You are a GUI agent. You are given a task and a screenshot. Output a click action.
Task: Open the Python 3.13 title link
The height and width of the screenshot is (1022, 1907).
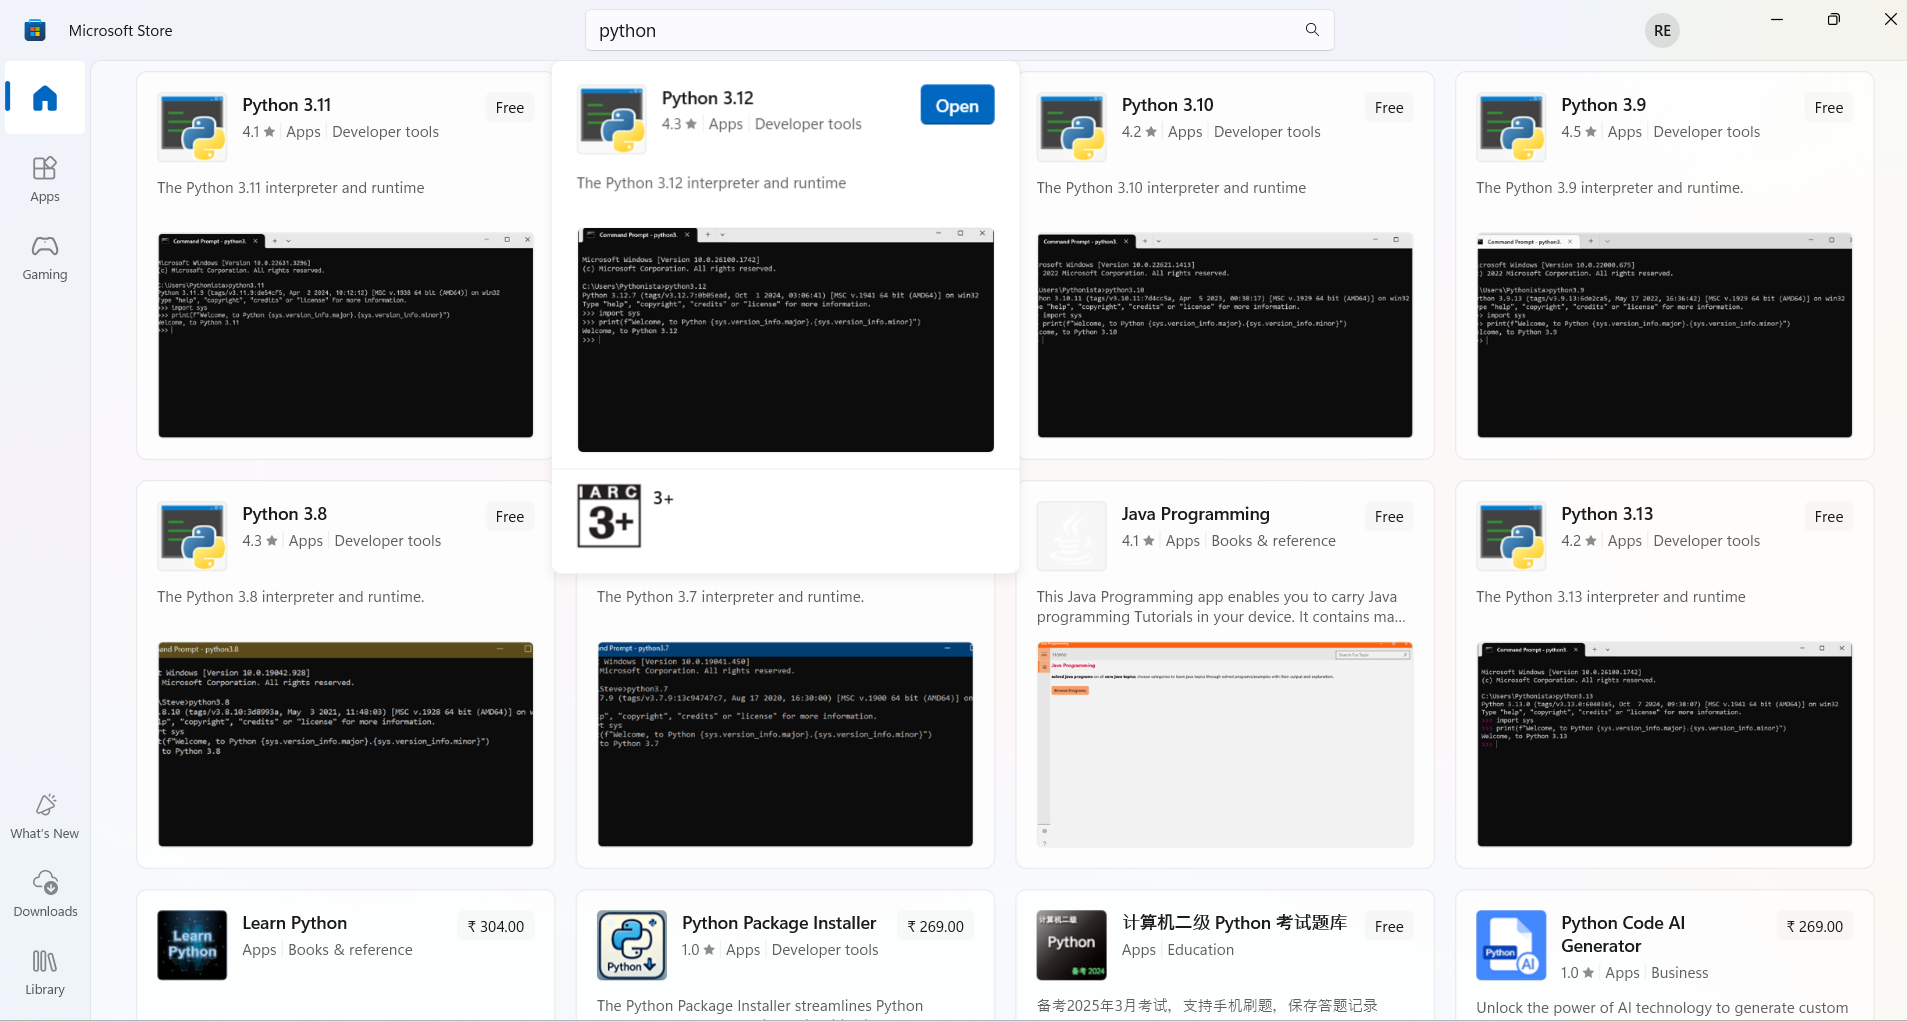pyautogui.click(x=1607, y=514)
